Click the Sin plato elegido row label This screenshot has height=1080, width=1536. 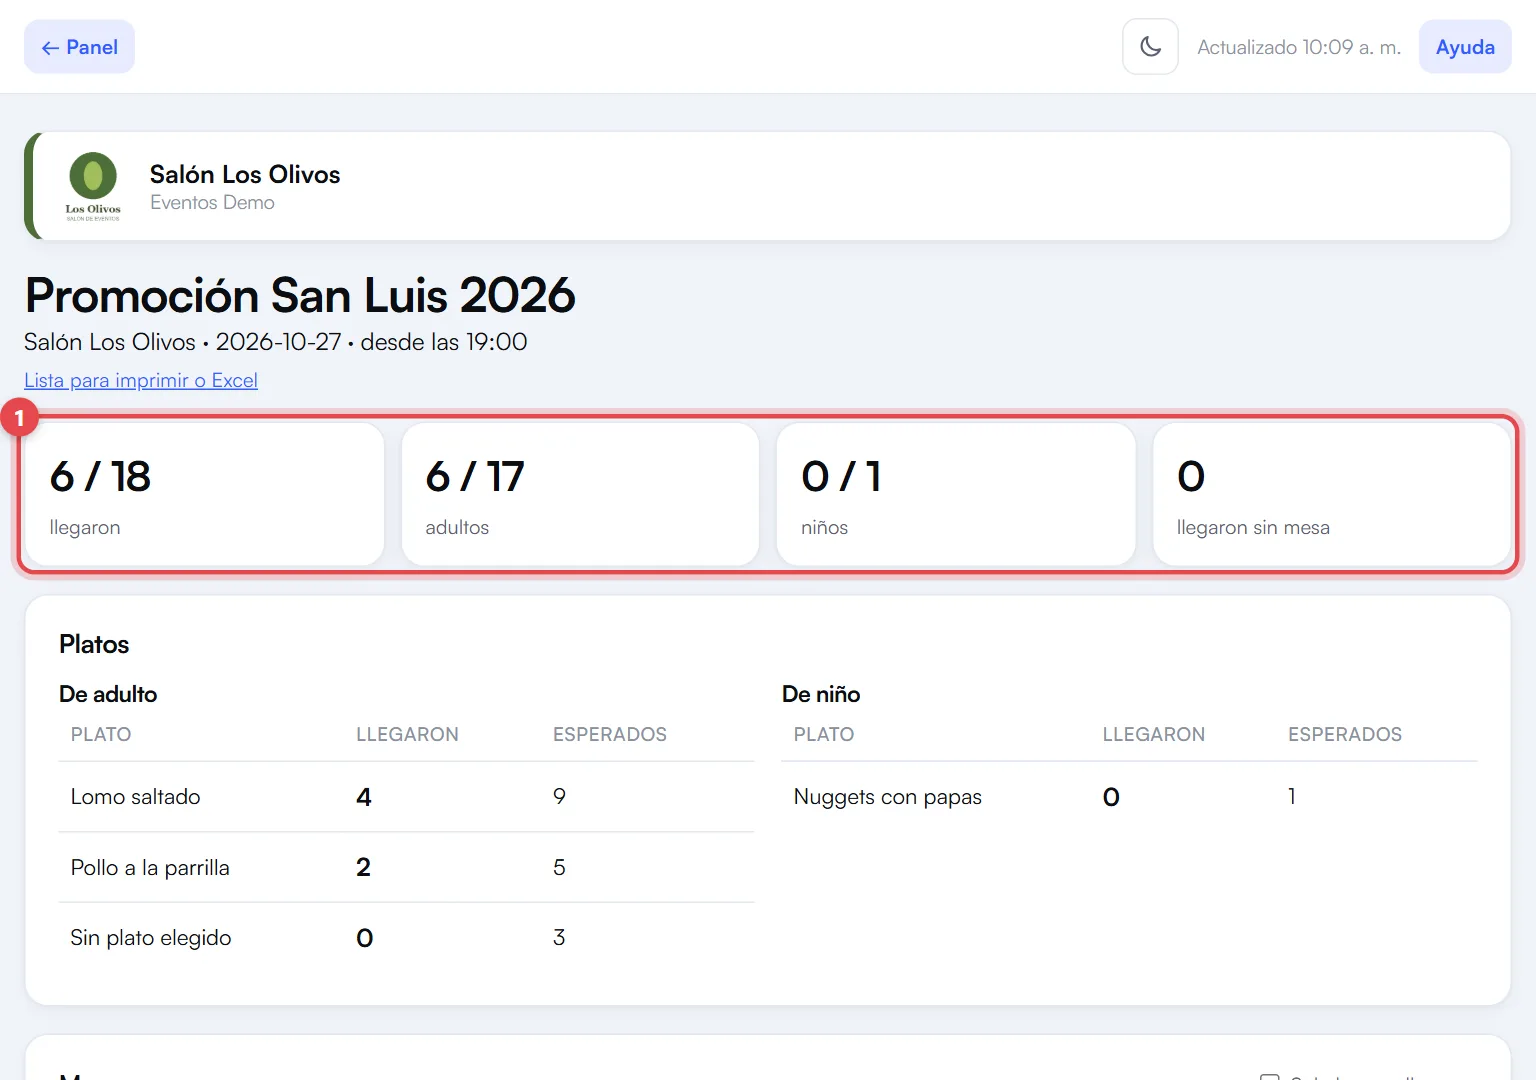coord(151,938)
